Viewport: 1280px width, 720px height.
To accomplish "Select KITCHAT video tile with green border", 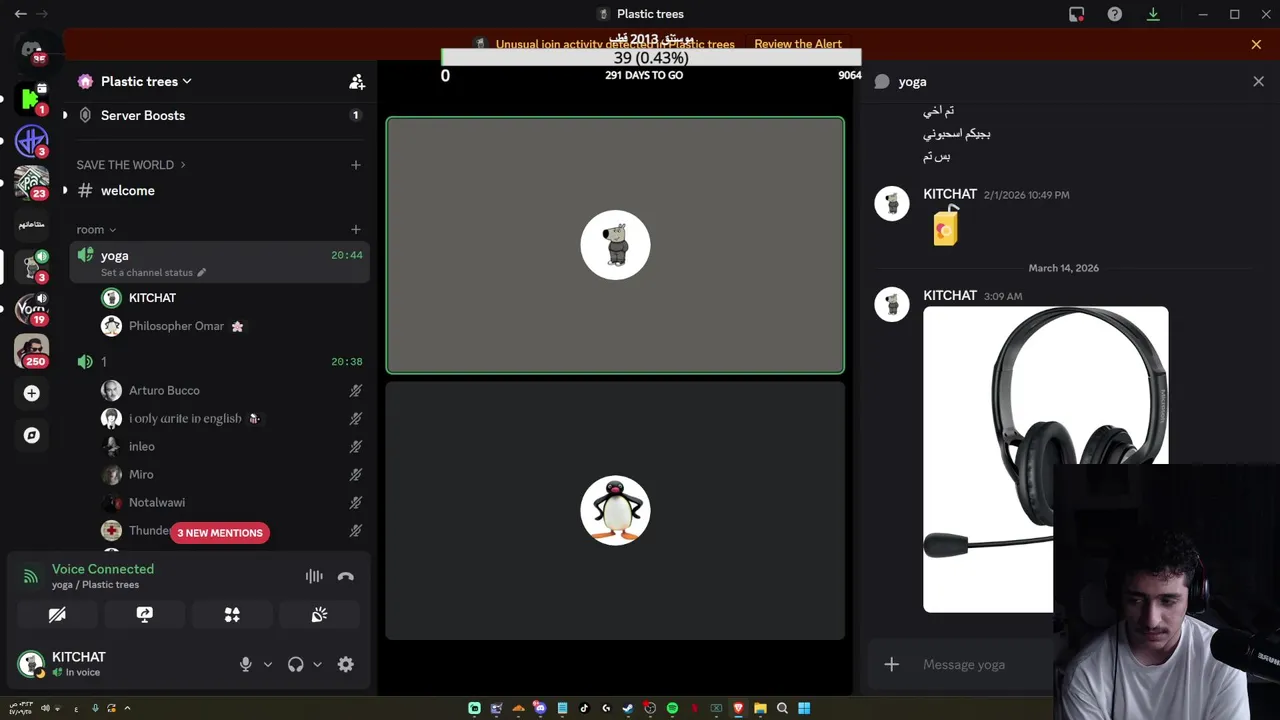I will (x=615, y=245).
